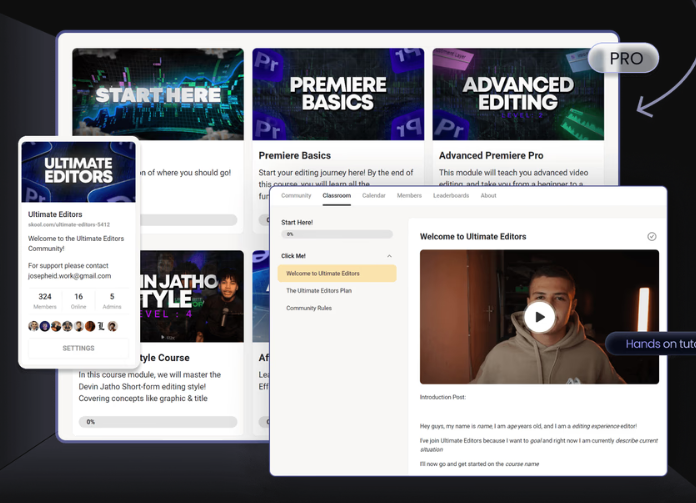Screen dimensions: 696x503
Task: Click the josepheid.work@gmail.com contact email
Action: pyautogui.click(x=69, y=276)
